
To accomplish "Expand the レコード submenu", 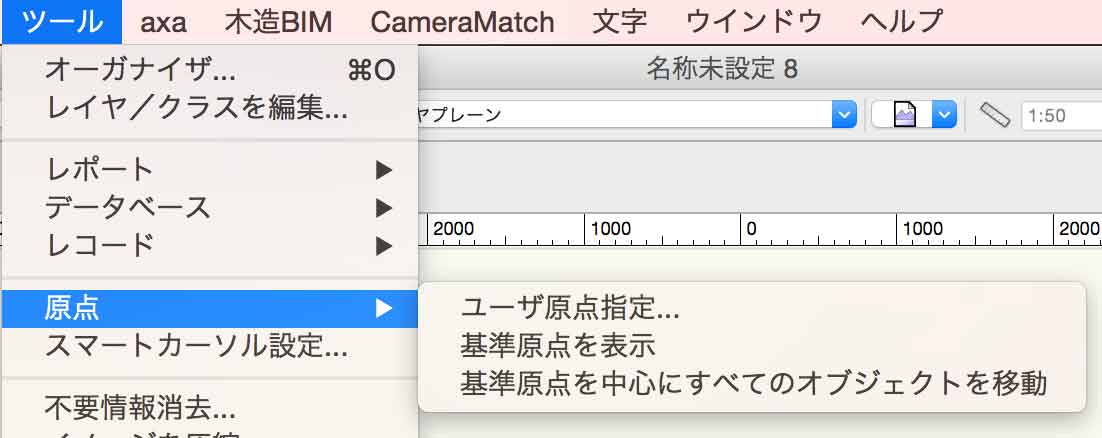I will pyautogui.click(x=100, y=244).
